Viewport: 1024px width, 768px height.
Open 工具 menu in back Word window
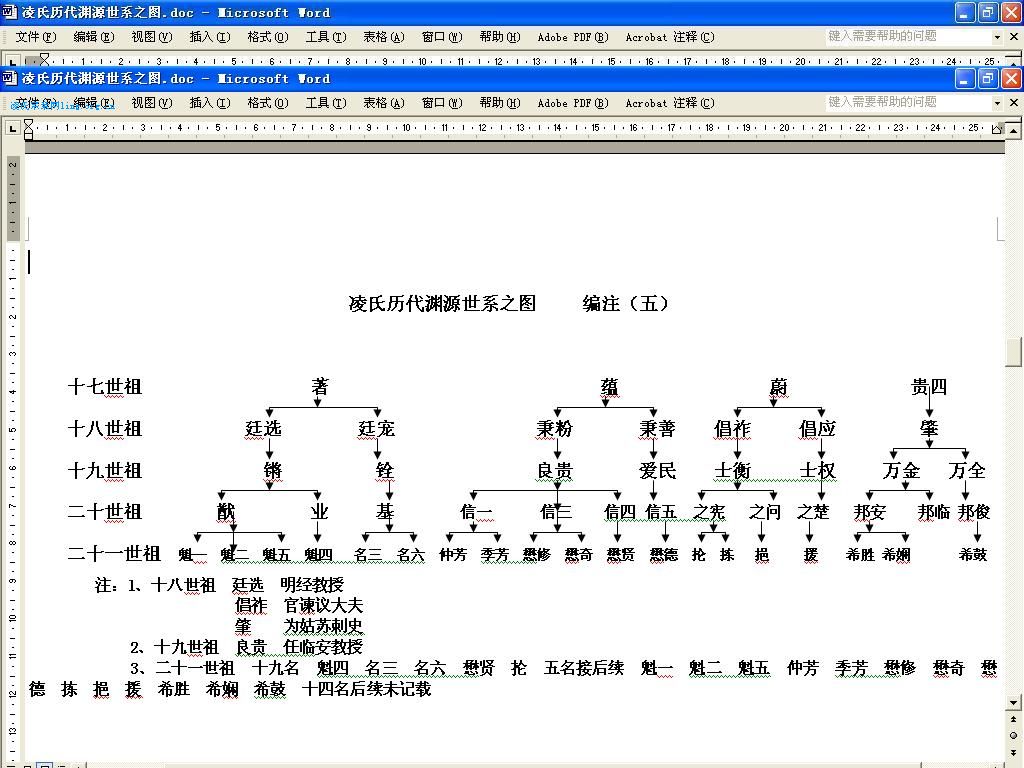coord(326,37)
